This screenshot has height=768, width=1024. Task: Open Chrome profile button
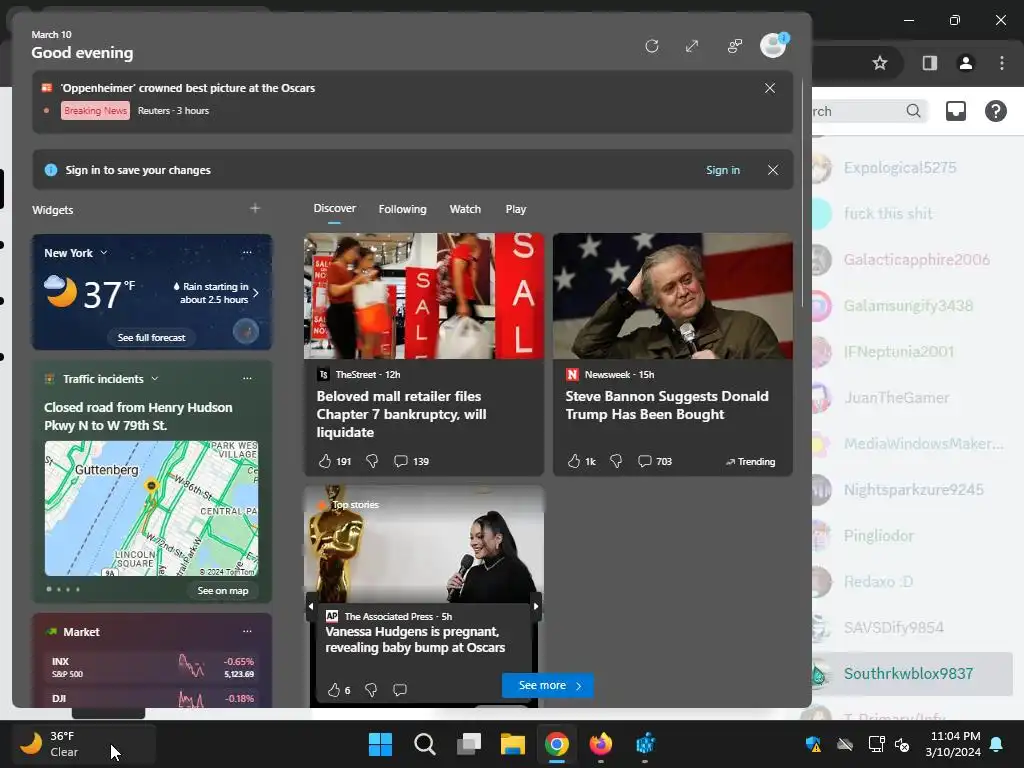click(x=965, y=63)
